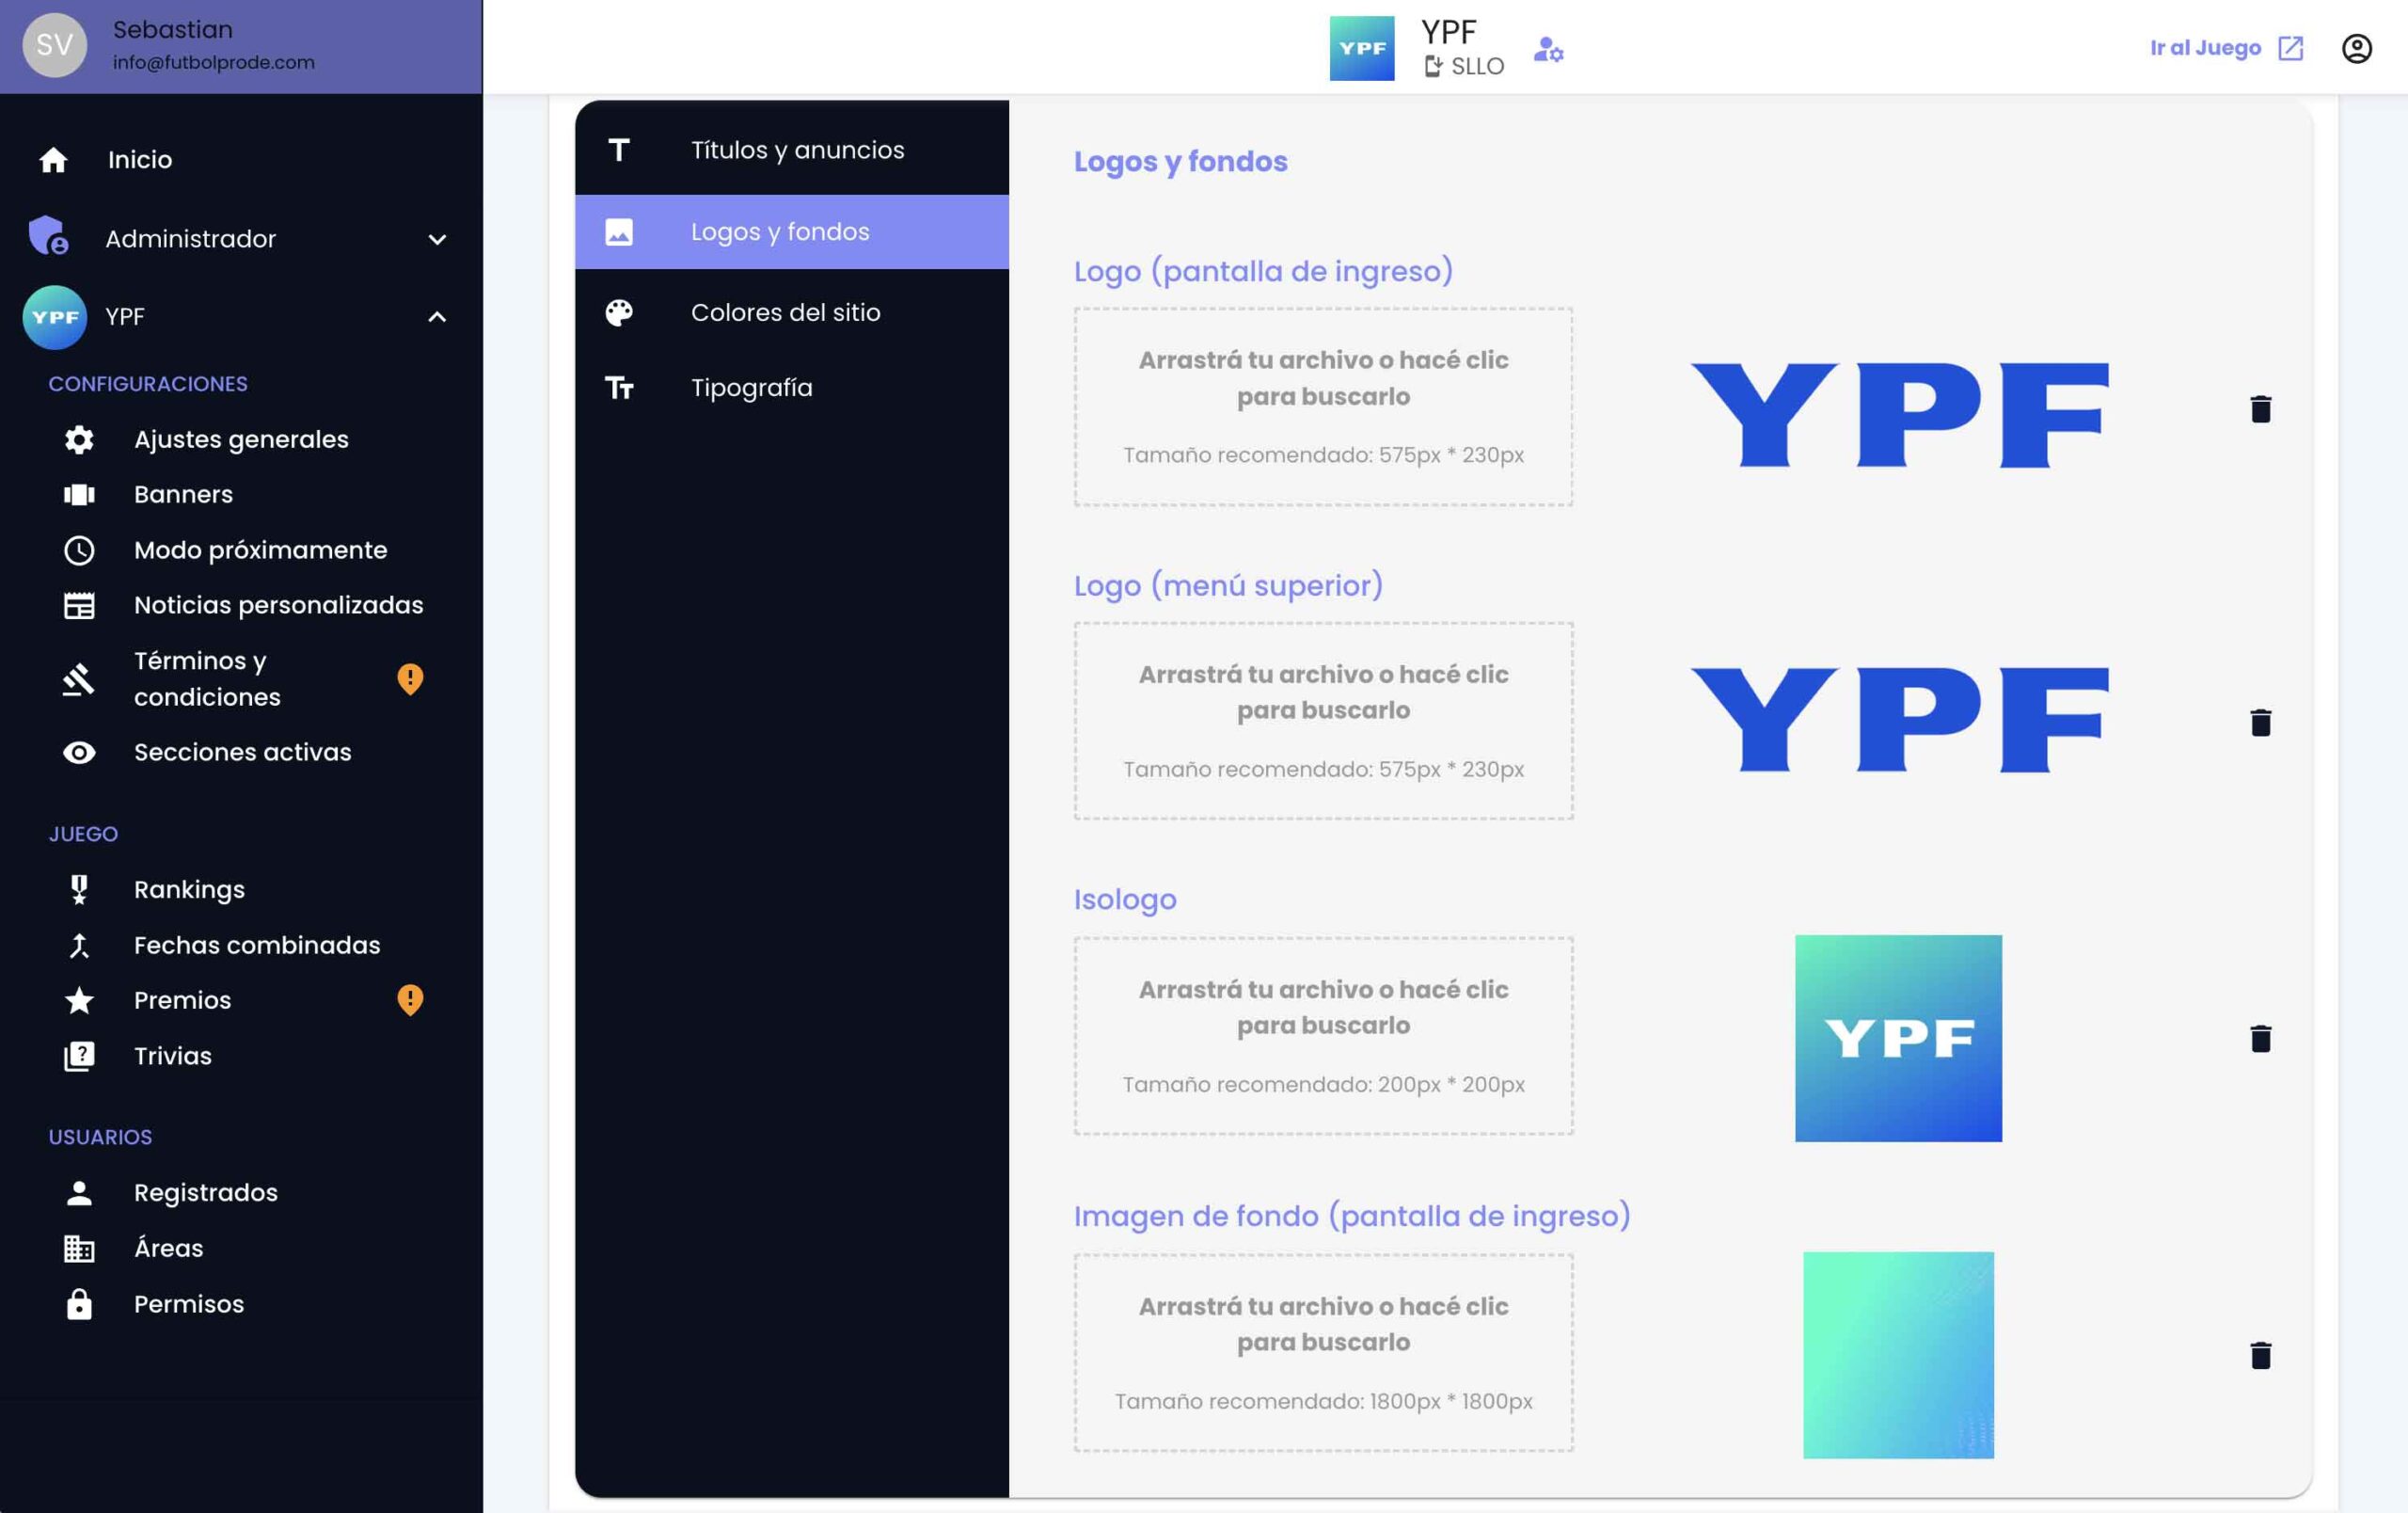Expand the Administrador menu chevron
This screenshot has width=2408, height=1513.
tap(437, 239)
